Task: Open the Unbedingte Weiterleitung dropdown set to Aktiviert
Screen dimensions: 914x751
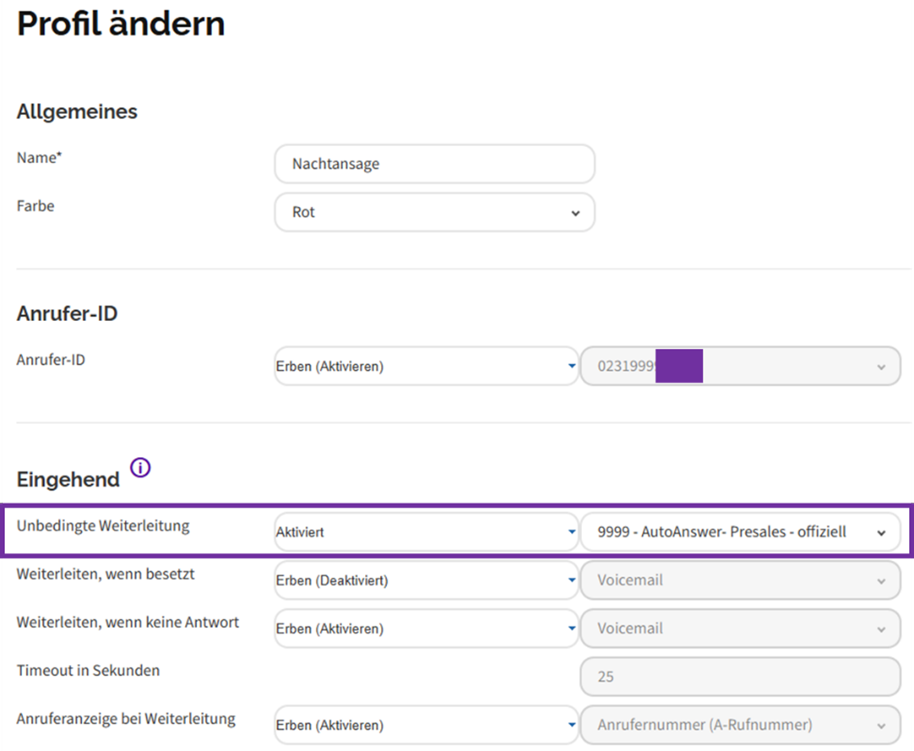Action: coord(426,532)
